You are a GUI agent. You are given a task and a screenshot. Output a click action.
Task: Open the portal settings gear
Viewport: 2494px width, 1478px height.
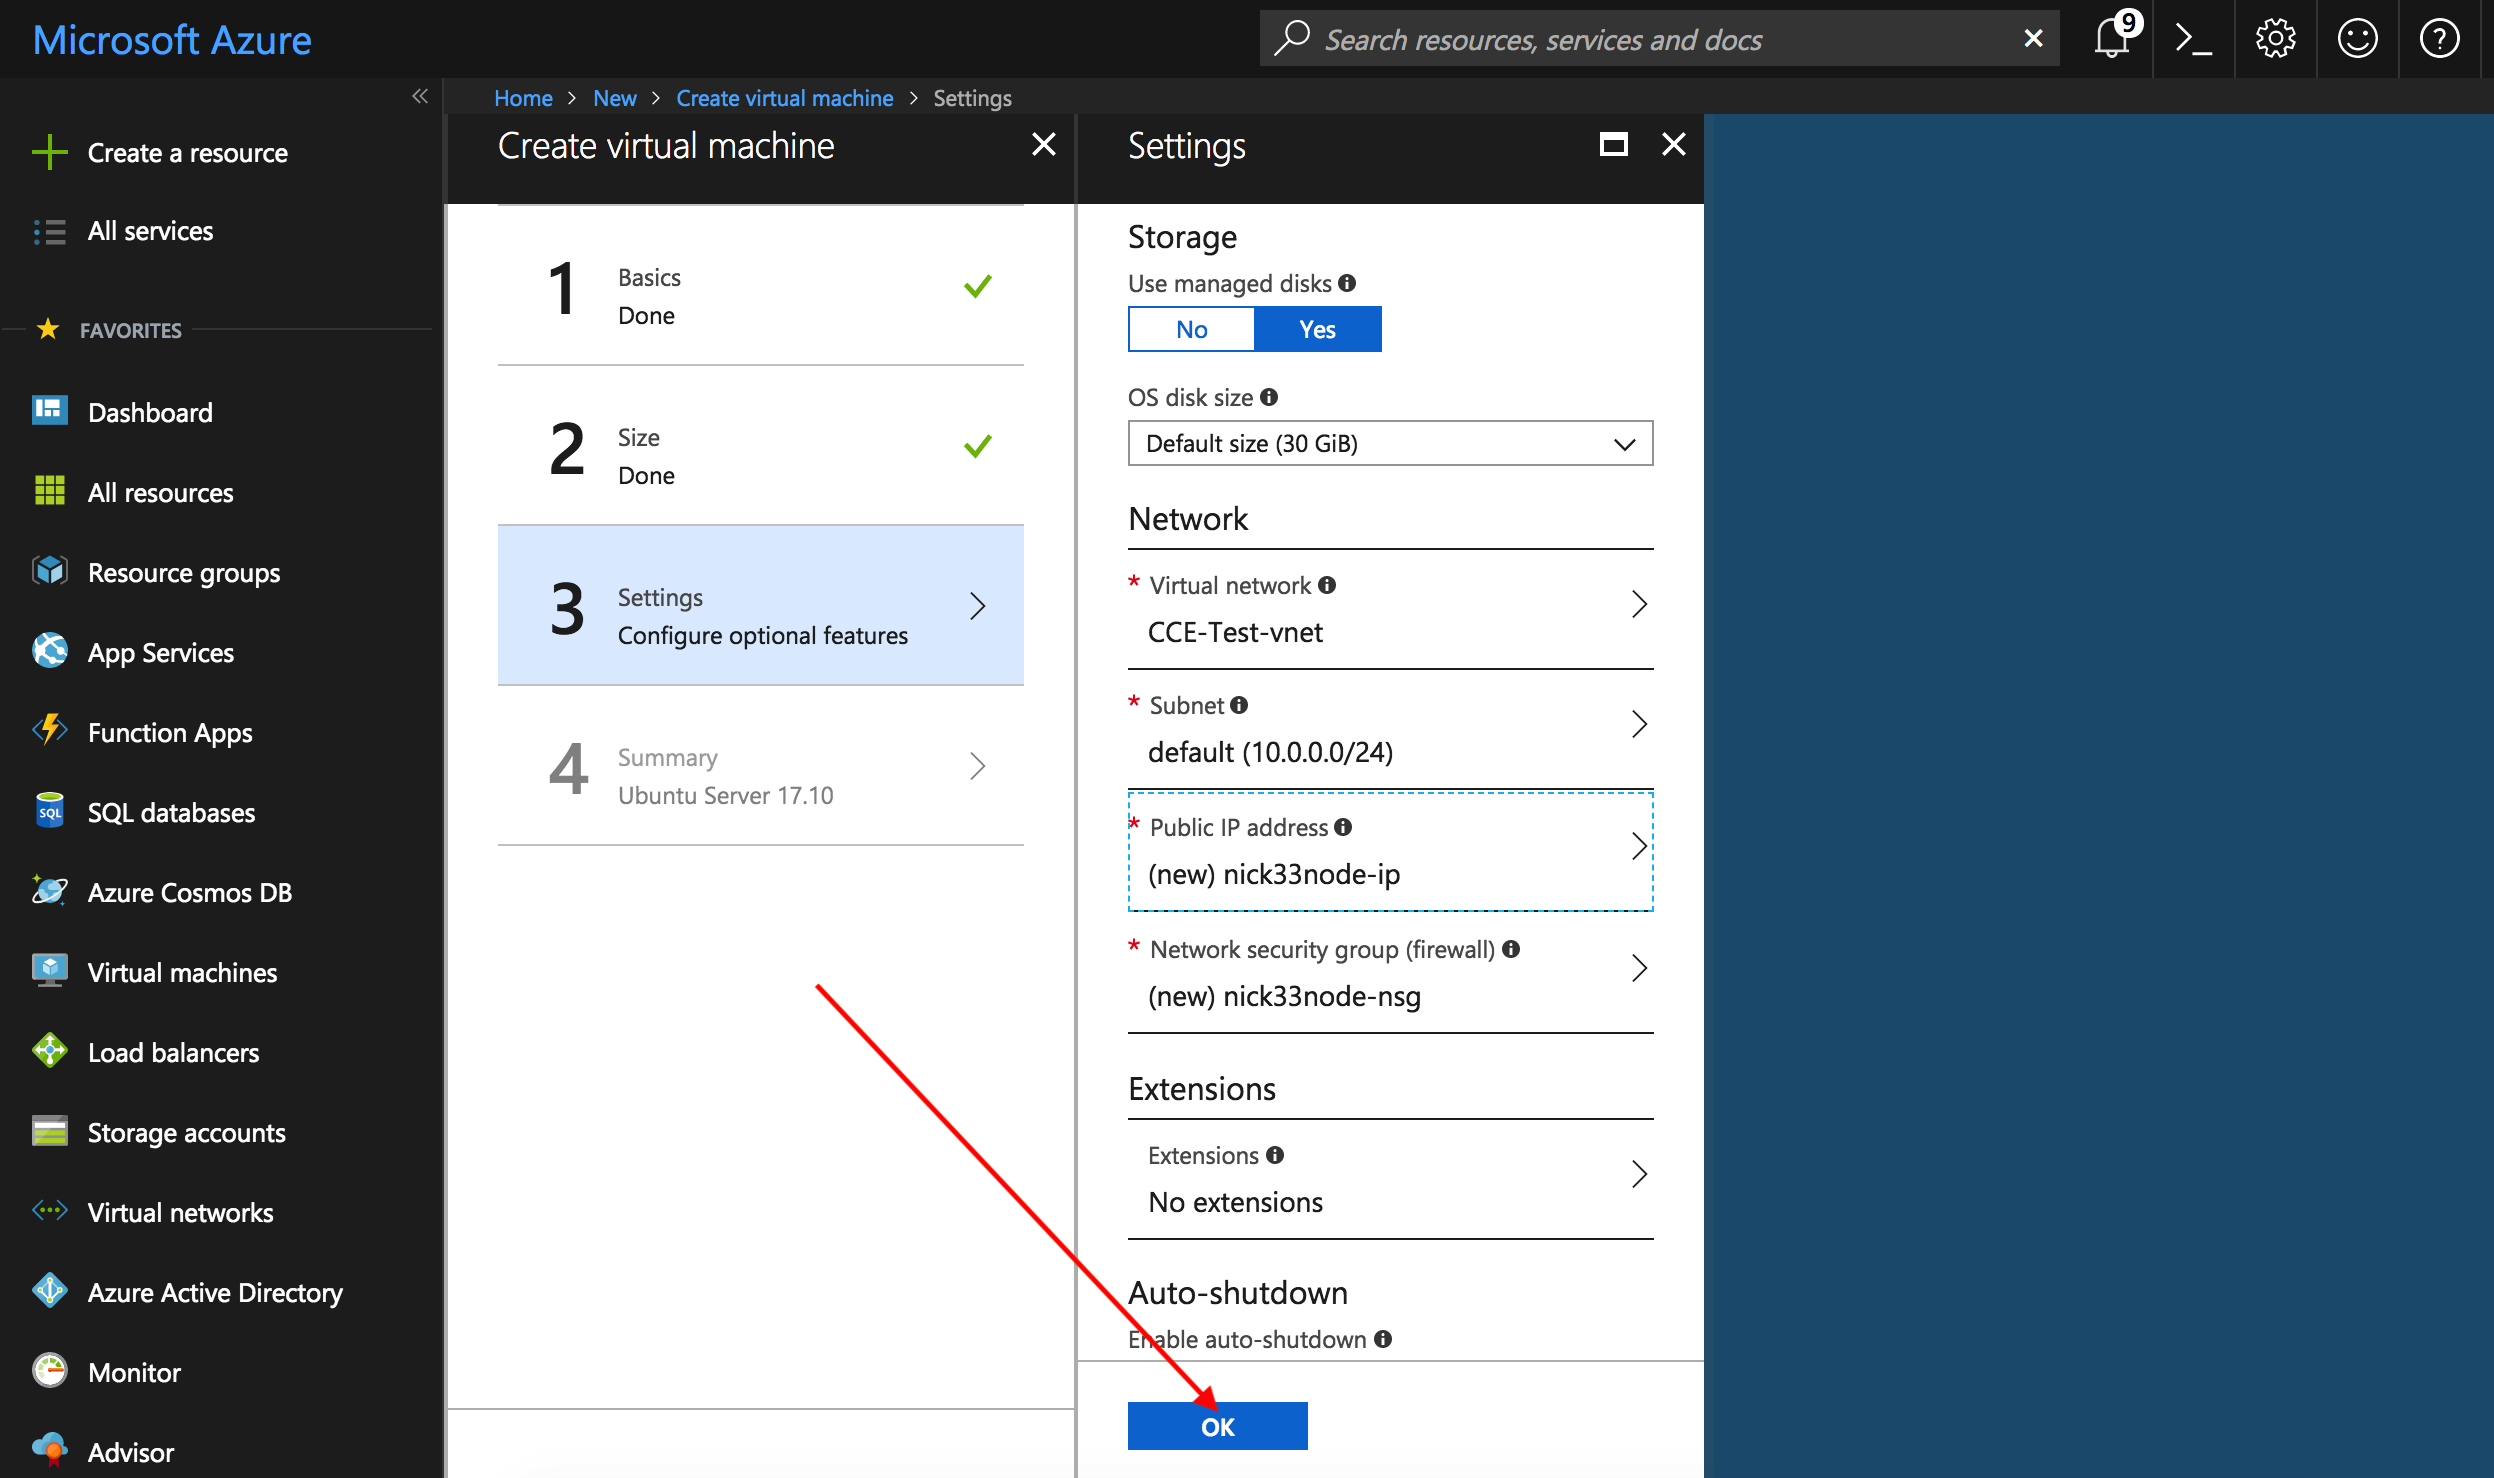[2275, 39]
